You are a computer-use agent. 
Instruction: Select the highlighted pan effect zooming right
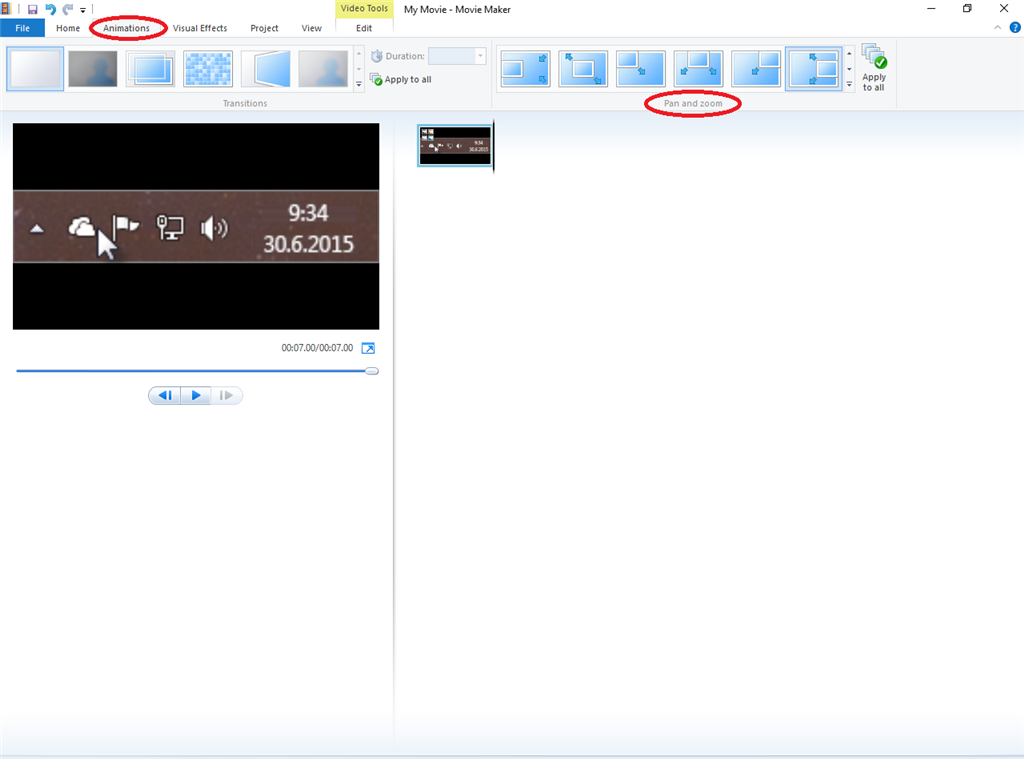click(x=814, y=69)
